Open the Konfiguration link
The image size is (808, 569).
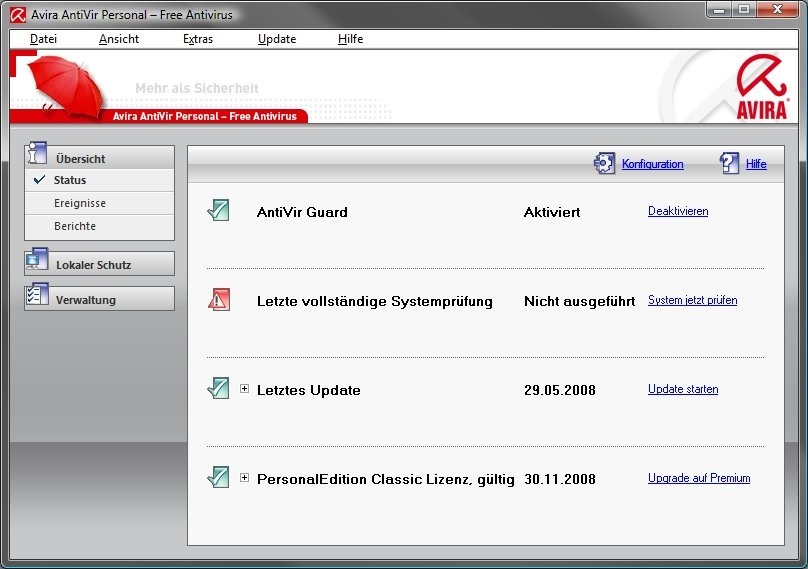coord(652,164)
